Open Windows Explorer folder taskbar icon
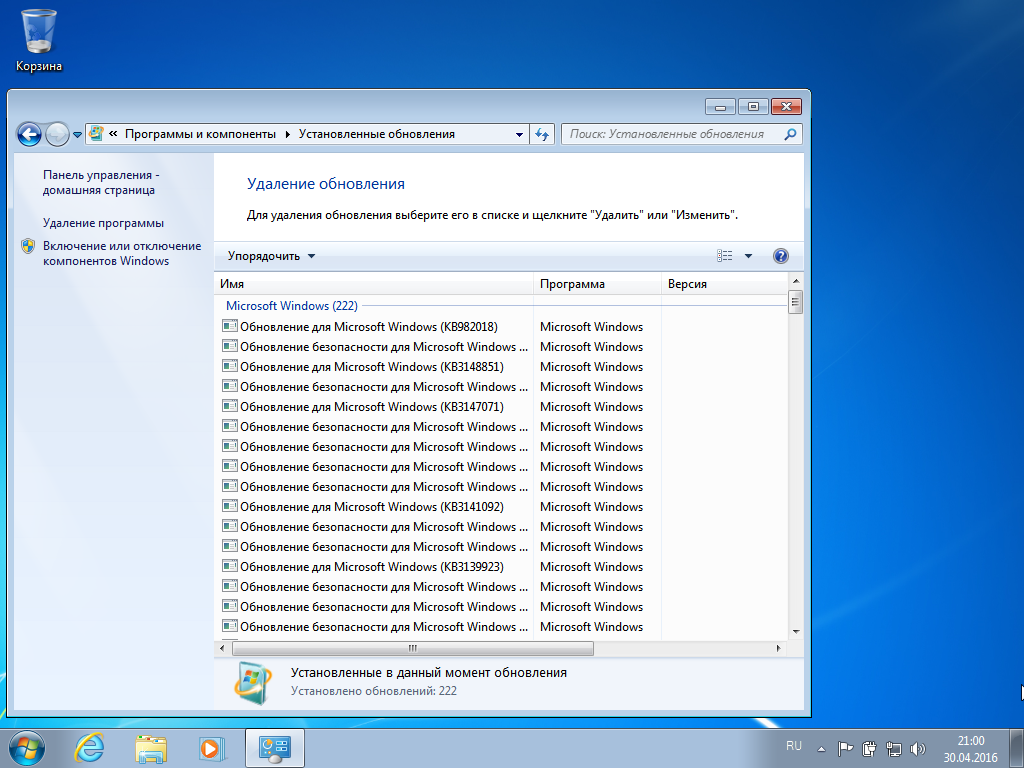The width and height of the screenshot is (1024, 768). coord(151,748)
